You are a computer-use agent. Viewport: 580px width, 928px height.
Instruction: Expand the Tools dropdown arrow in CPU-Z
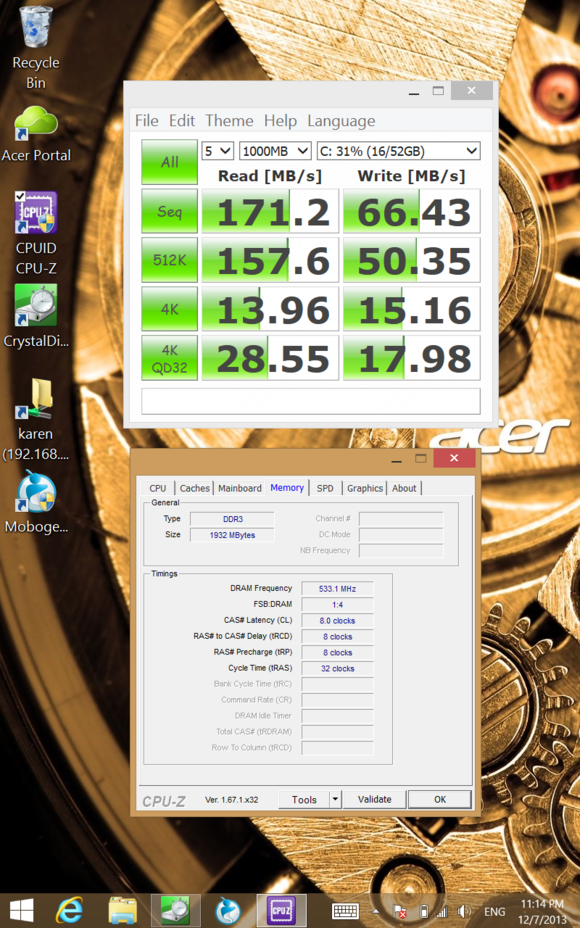point(335,800)
